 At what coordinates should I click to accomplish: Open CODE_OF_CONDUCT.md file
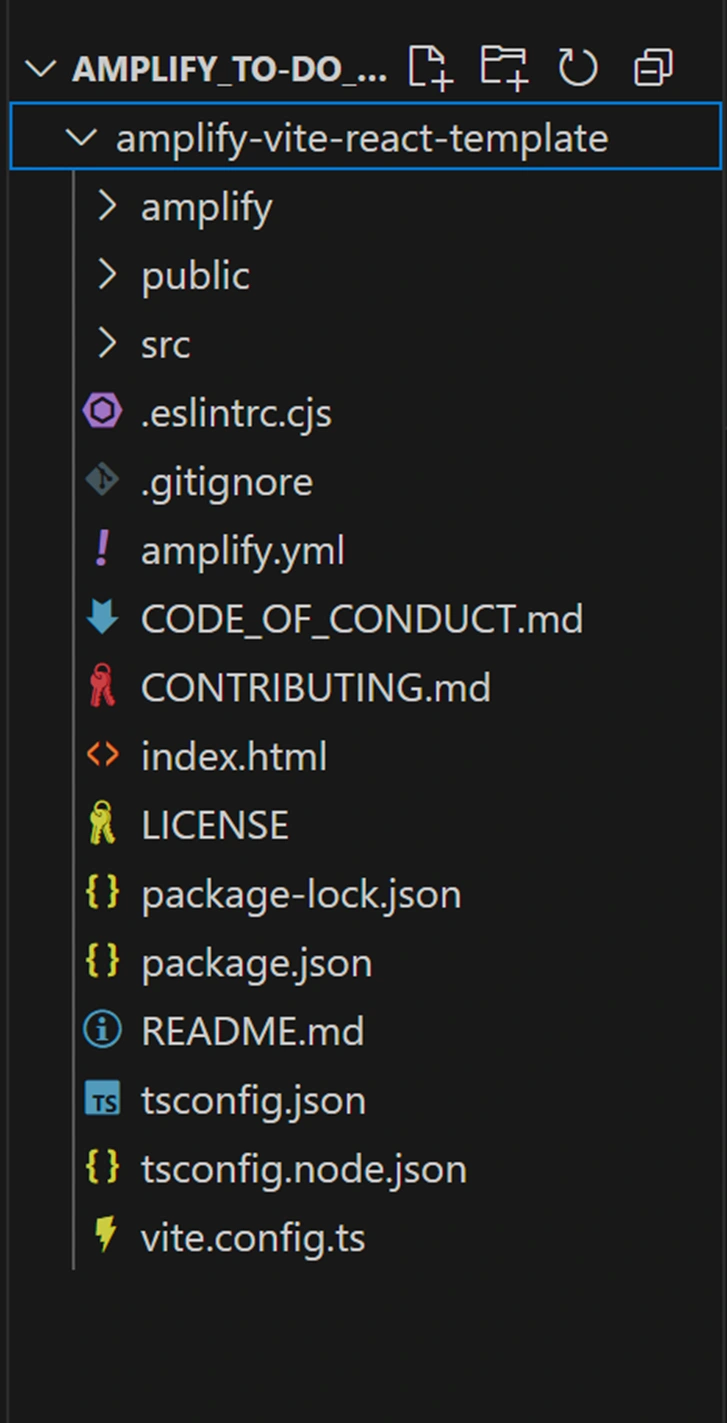pos(361,619)
